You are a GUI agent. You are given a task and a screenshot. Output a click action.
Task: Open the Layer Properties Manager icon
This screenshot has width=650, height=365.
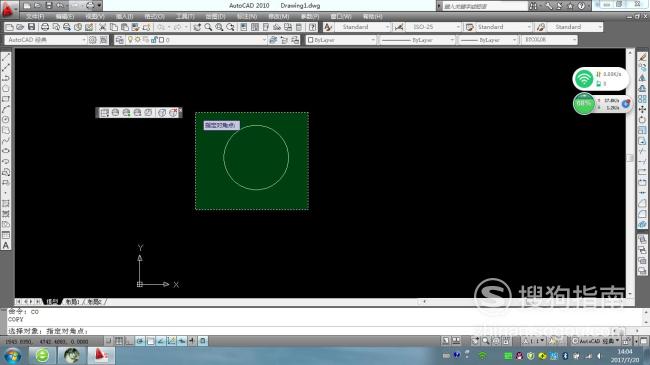(x=119, y=40)
